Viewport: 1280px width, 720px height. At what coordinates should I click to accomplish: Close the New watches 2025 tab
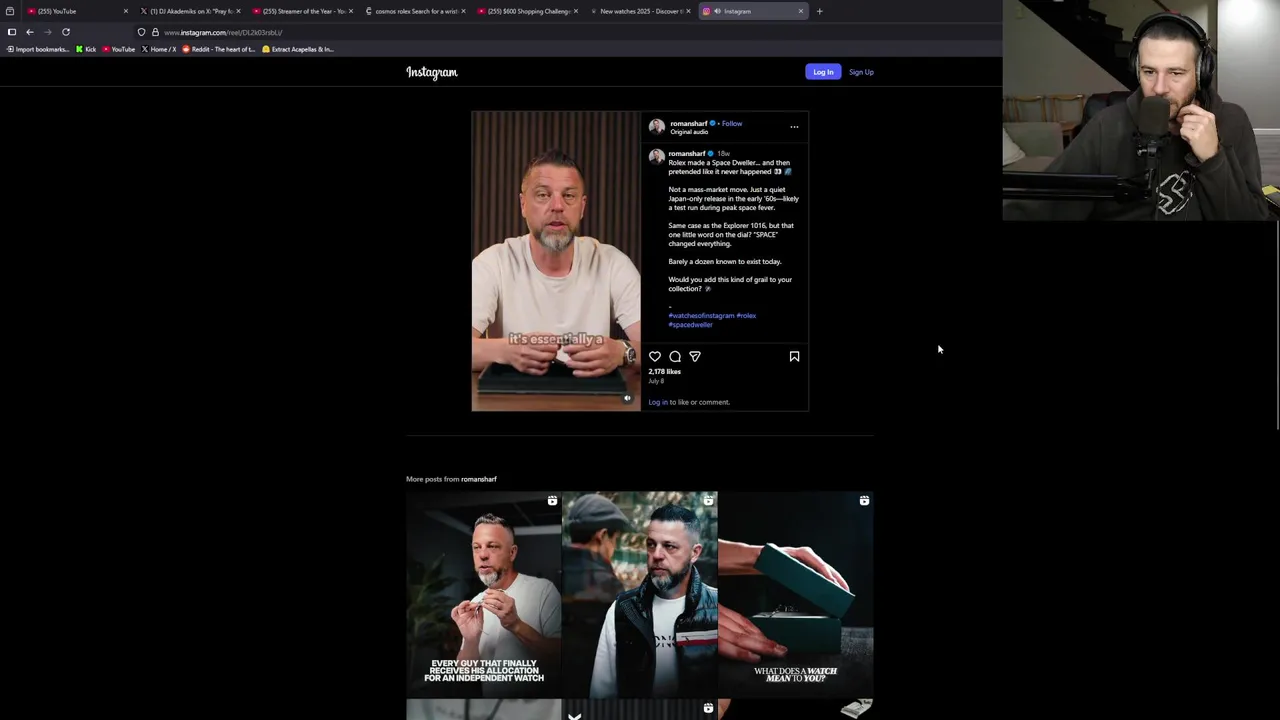[688, 11]
